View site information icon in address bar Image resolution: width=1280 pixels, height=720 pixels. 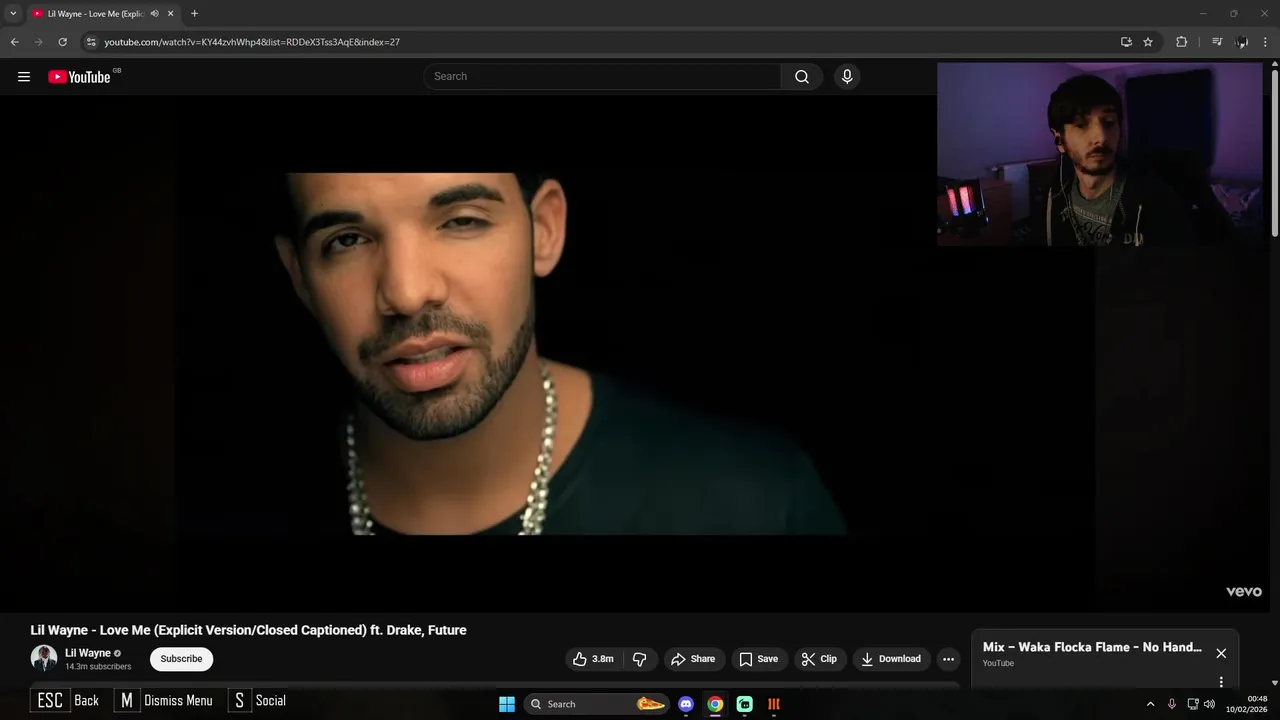(x=91, y=42)
